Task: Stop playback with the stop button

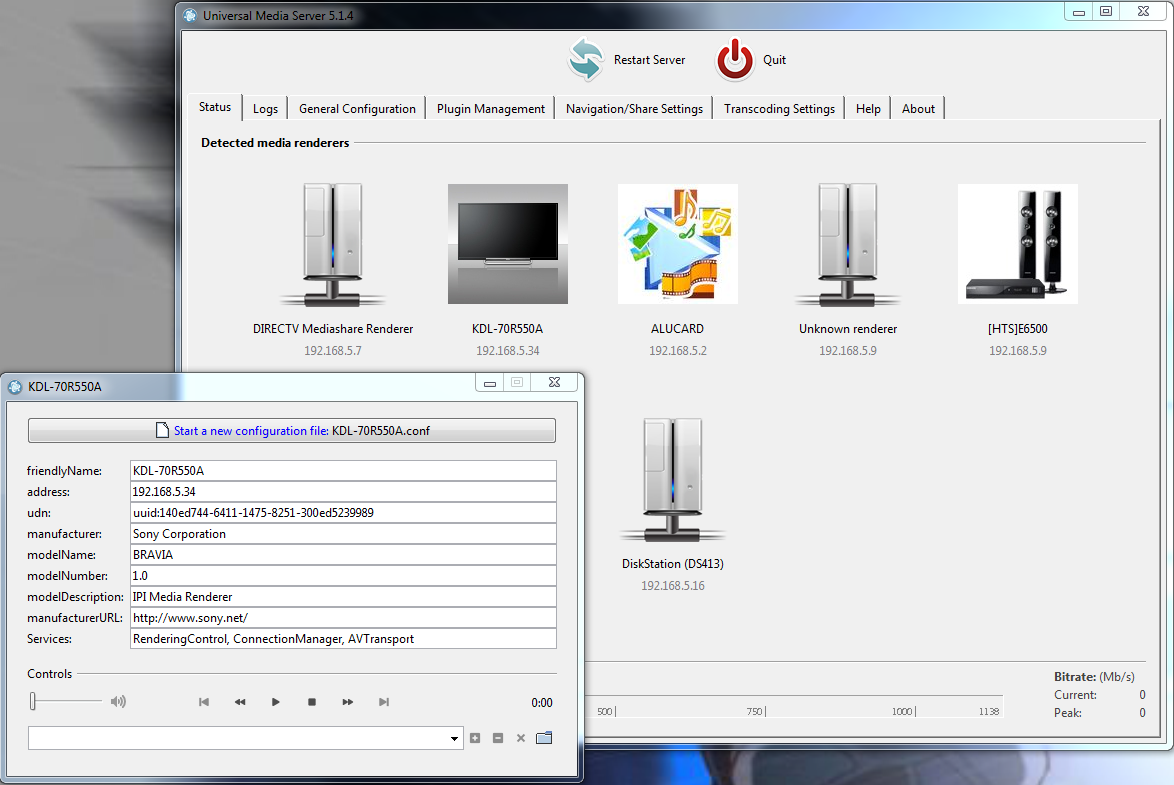Action: tap(311, 702)
